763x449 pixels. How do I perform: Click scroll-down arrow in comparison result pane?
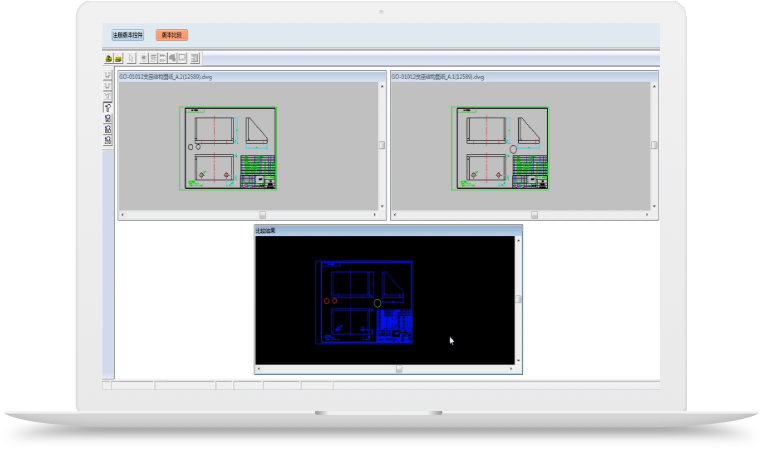point(518,360)
